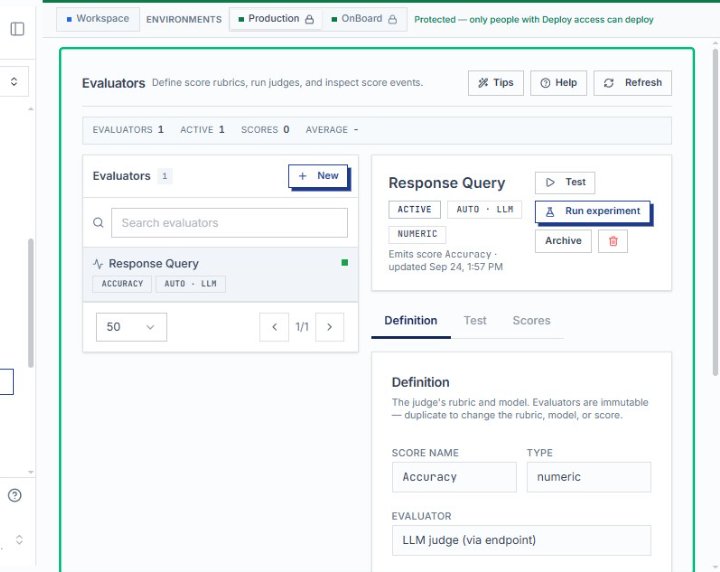Click the EVALUATORS 1 stat
The width and height of the screenshot is (720, 572).
click(128, 130)
